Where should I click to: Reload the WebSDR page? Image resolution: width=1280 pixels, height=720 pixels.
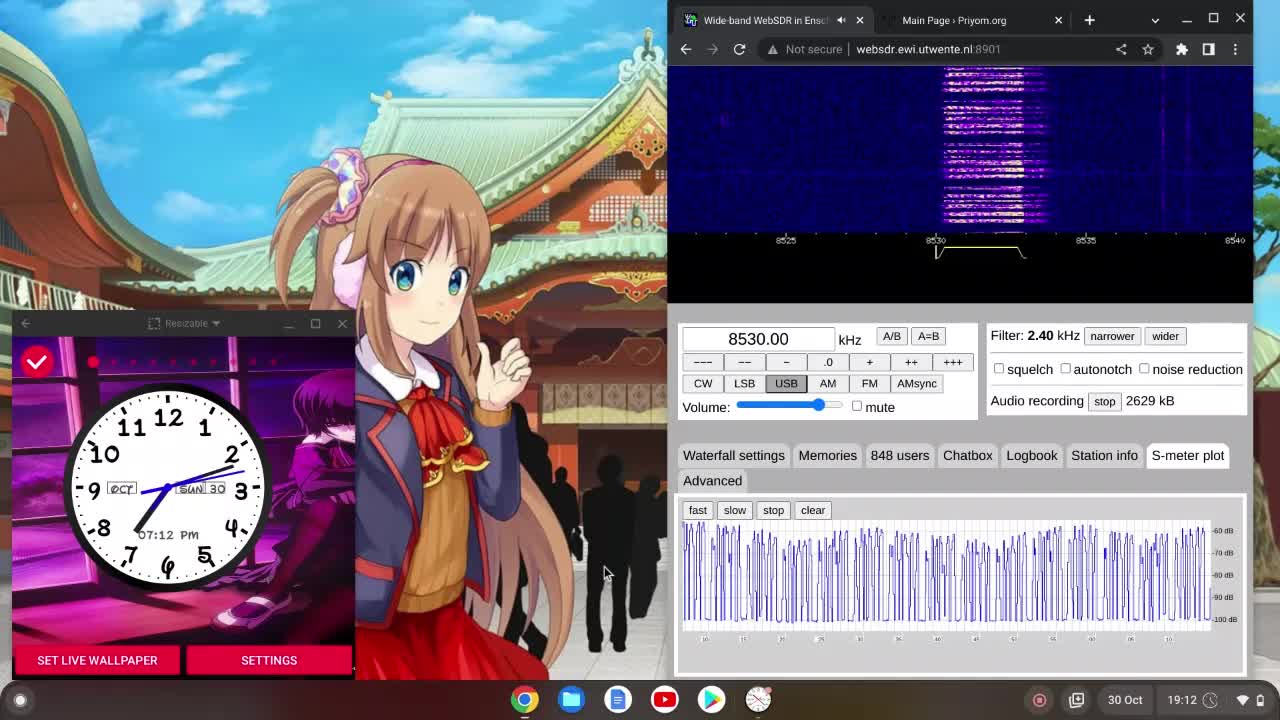pos(739,49)
